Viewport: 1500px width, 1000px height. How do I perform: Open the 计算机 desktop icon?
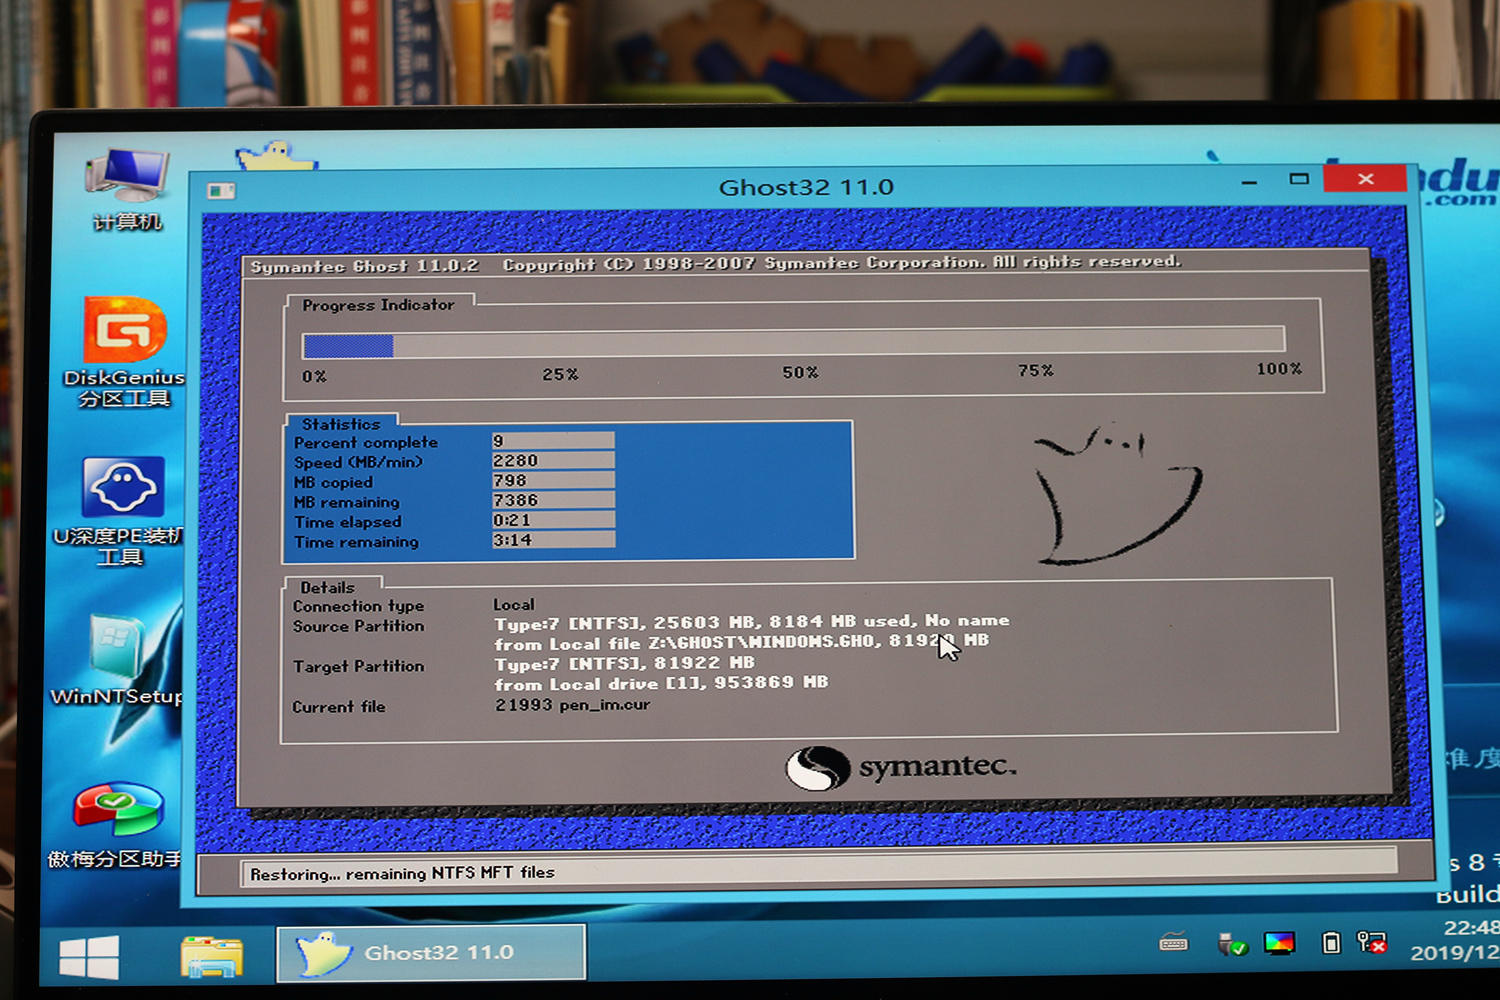(x=127, y=190)
